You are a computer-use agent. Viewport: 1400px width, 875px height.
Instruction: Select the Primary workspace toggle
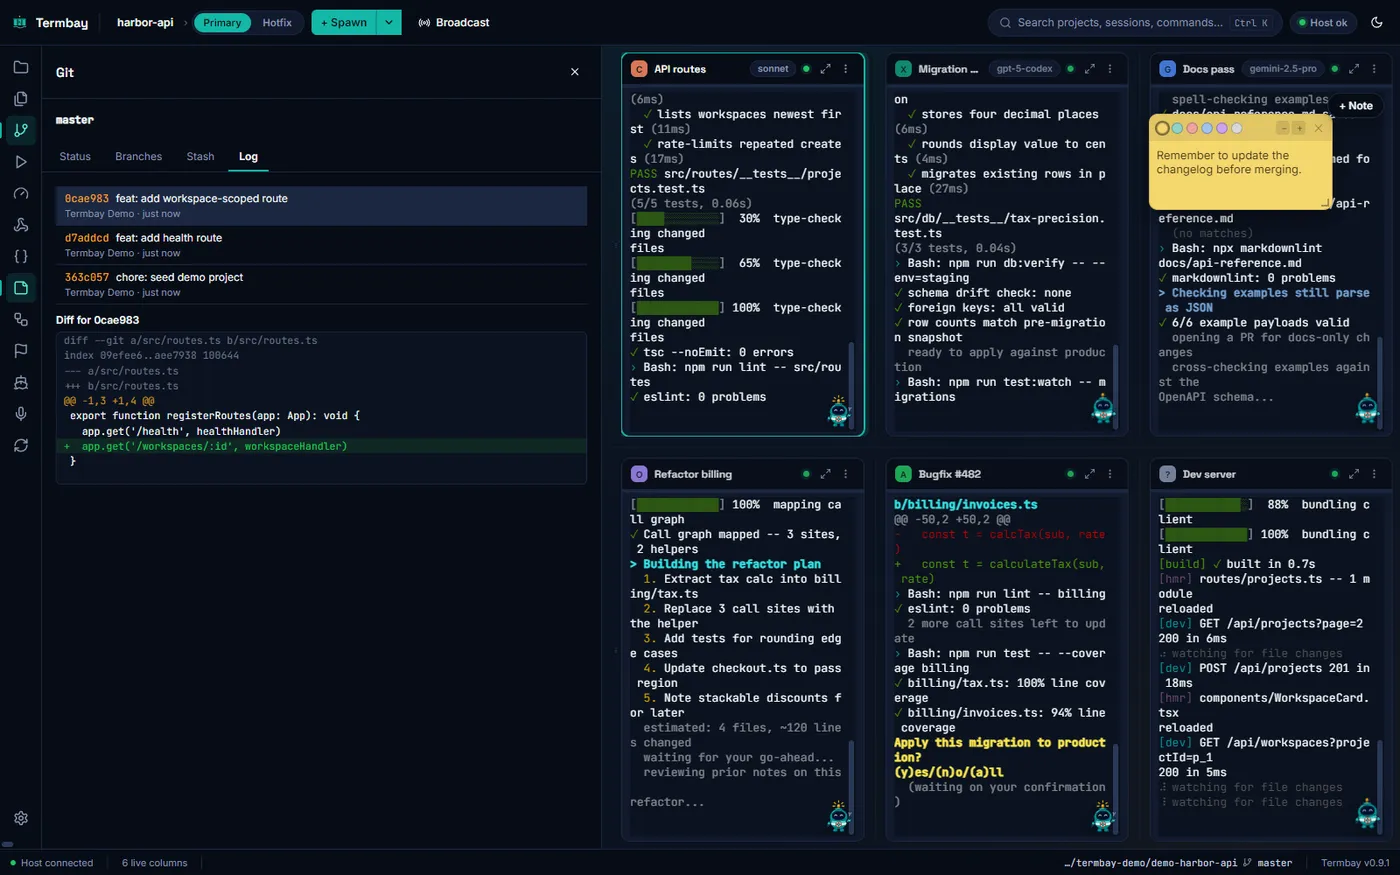tap(222, 22)
